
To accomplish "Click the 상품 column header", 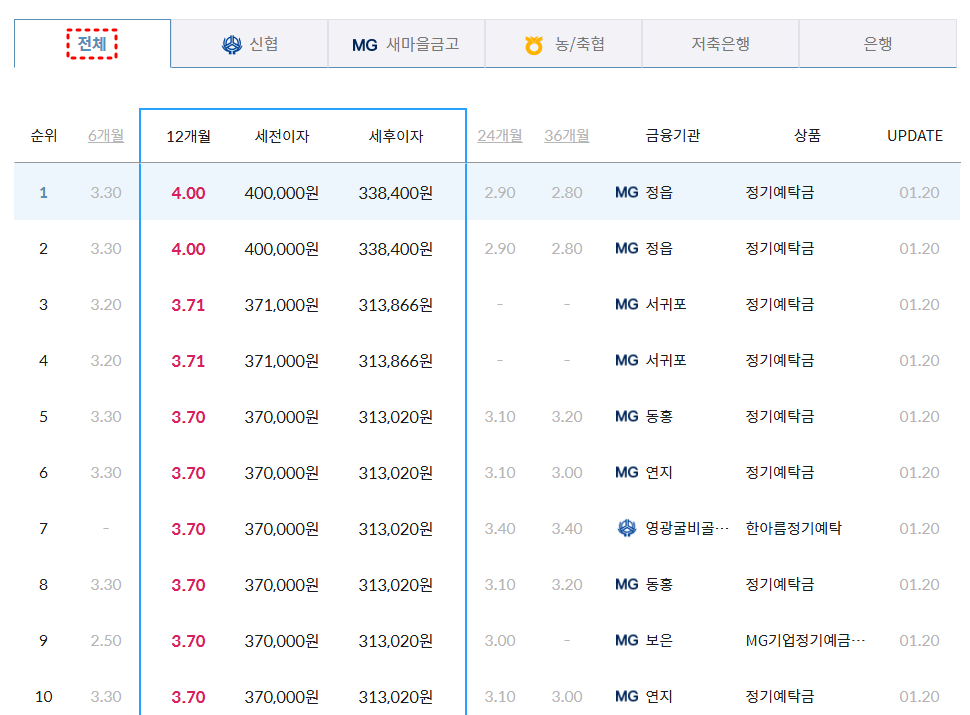I will point(807,135).
